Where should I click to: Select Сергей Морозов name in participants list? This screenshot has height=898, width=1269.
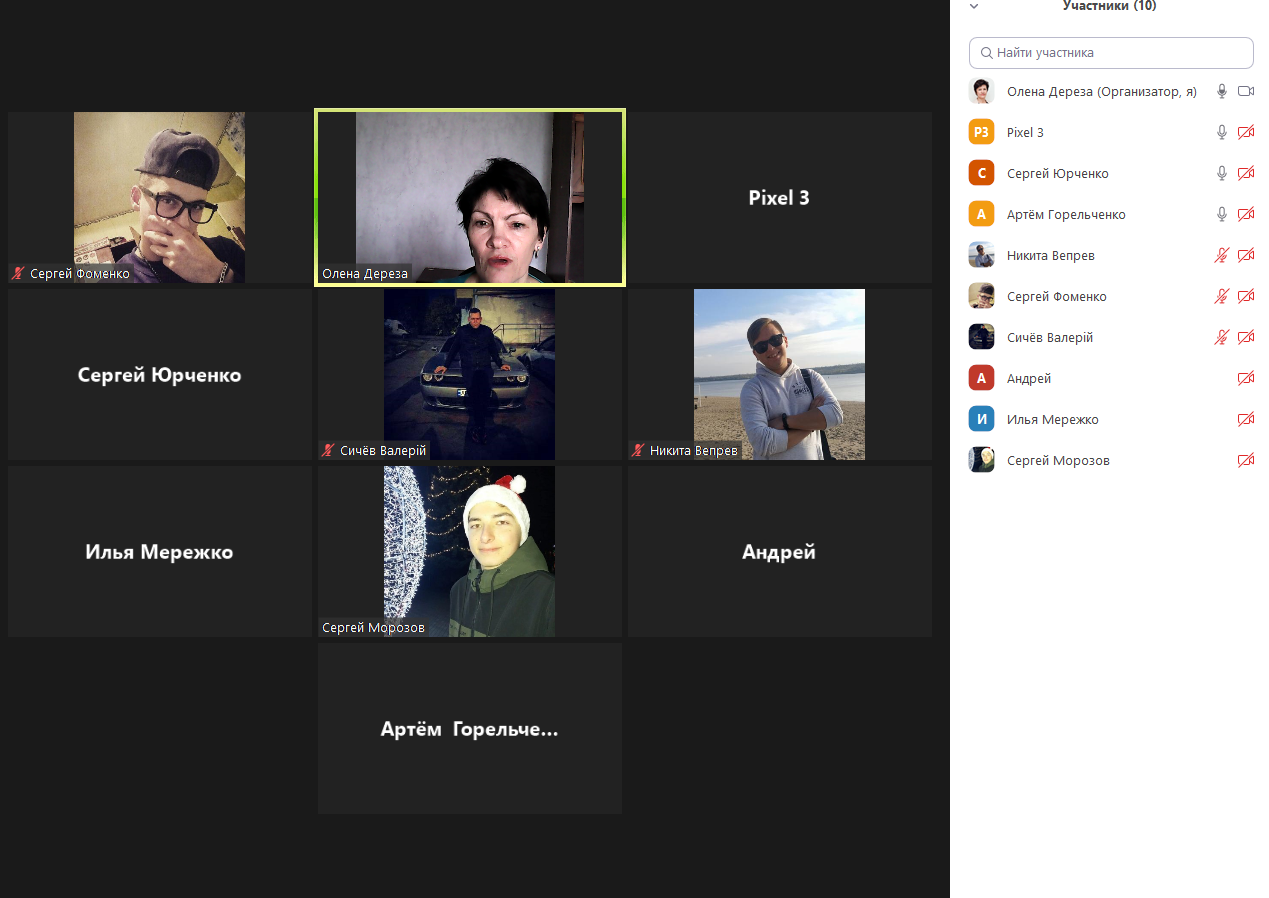click(1058, 460)
